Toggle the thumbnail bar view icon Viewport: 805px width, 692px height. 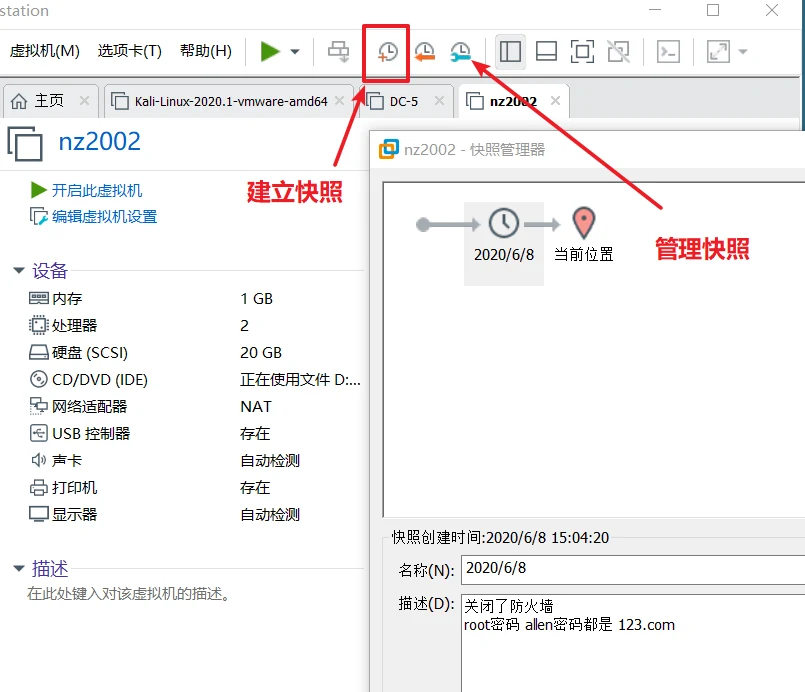click(x=546, y=51)
